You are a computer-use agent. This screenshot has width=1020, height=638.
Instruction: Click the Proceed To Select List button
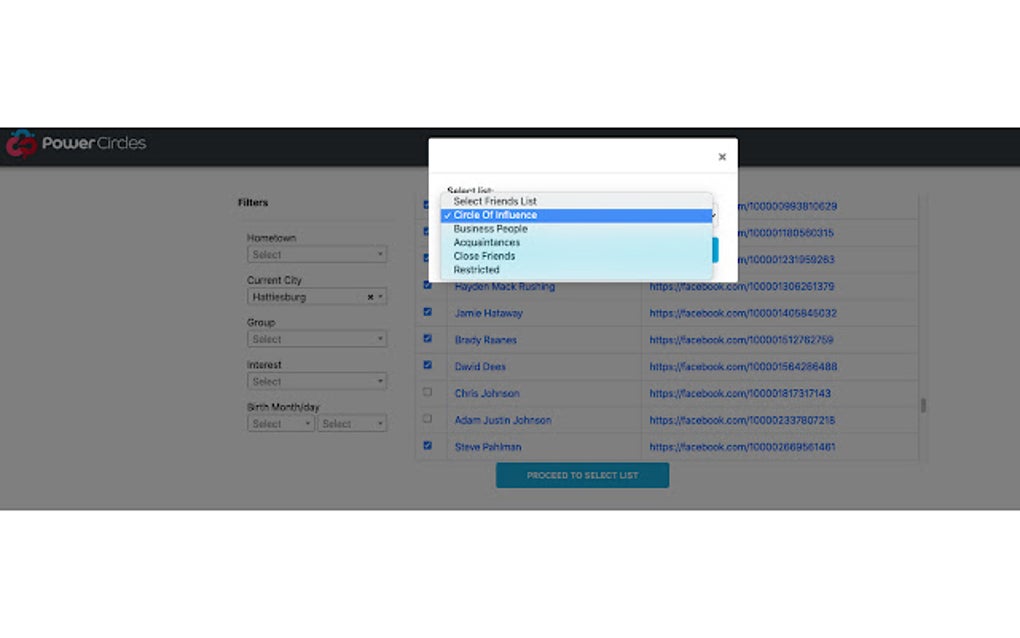(x=582, y=475)
